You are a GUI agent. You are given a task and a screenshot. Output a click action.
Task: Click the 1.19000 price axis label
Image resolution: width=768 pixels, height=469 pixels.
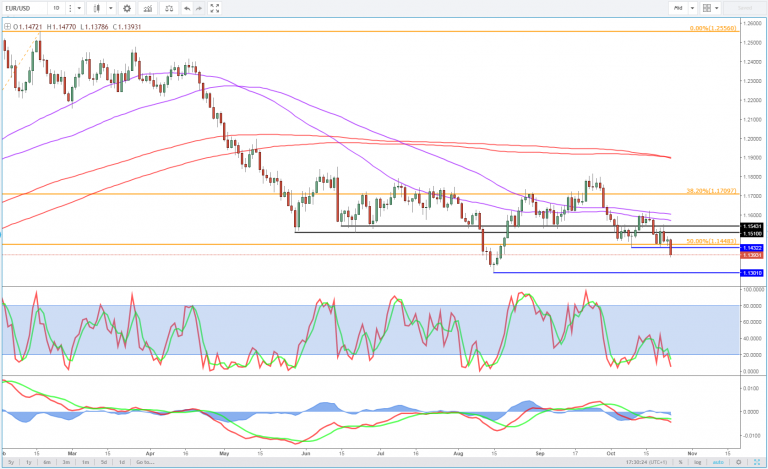coord(752,158)
